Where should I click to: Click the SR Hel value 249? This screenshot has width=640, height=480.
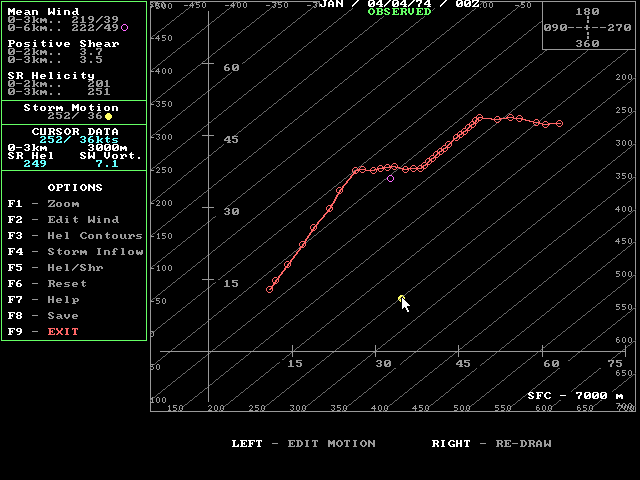(35, 164)
